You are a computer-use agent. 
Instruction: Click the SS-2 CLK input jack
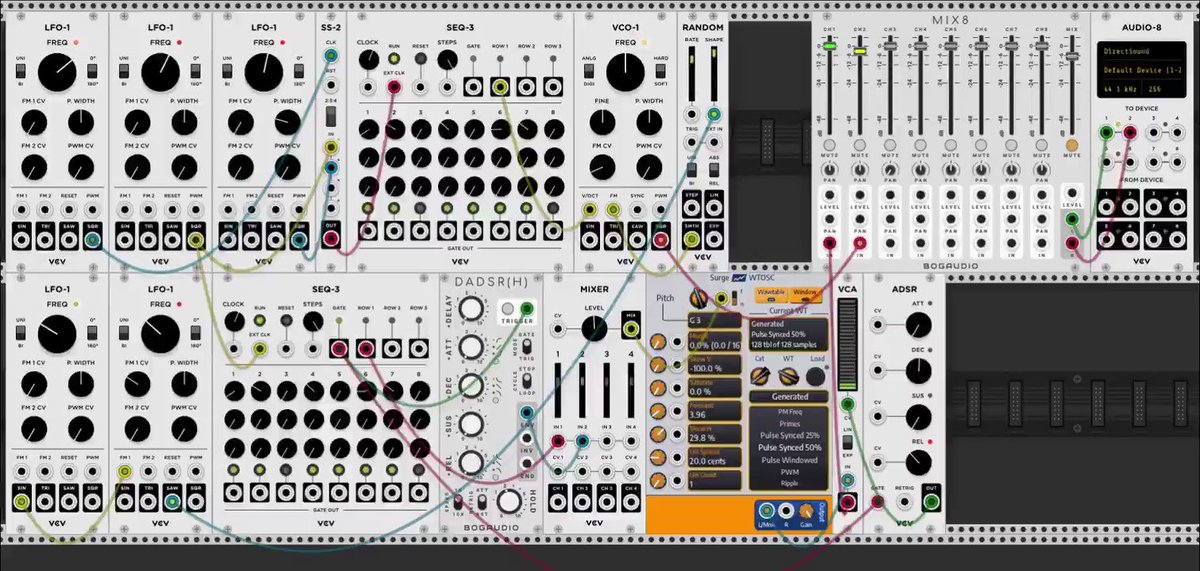tap(331, 56)
